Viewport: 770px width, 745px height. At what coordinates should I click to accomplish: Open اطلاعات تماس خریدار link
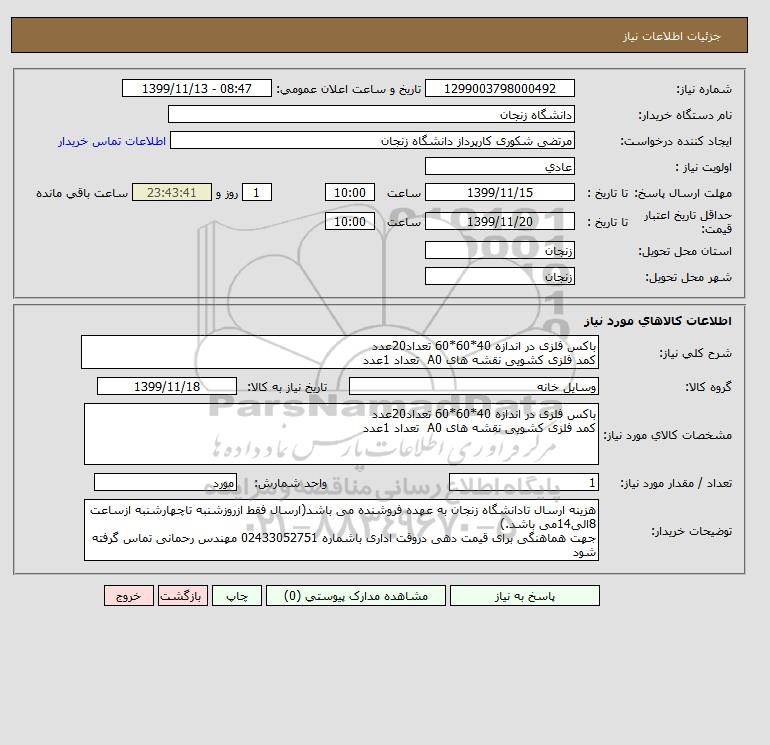112,141
